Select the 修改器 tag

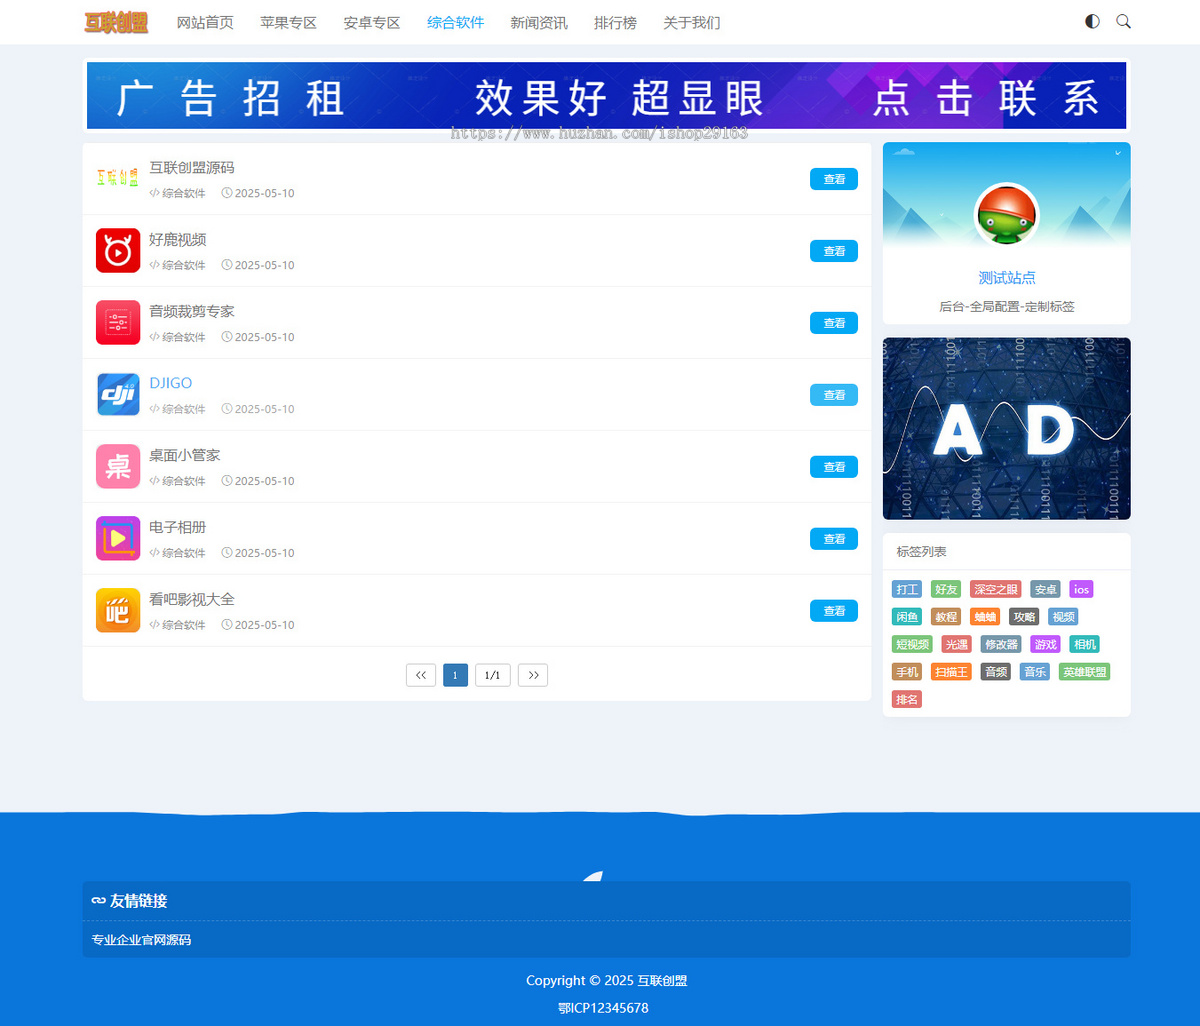[1001, 644]
